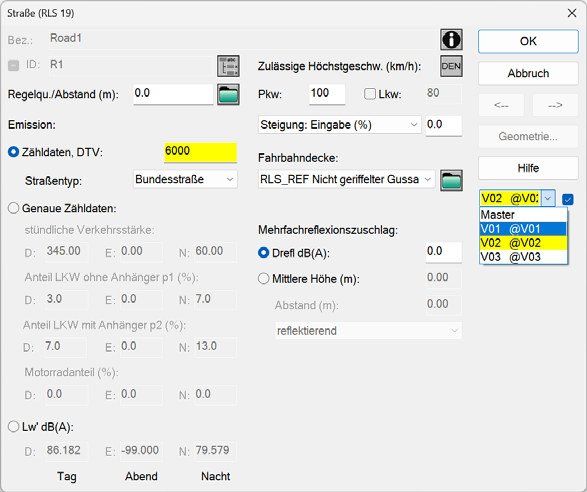The image size is (587, 492).
Task: Expand the Straßentyp Bundesstraße dropdown
Action: click(185, 179)
